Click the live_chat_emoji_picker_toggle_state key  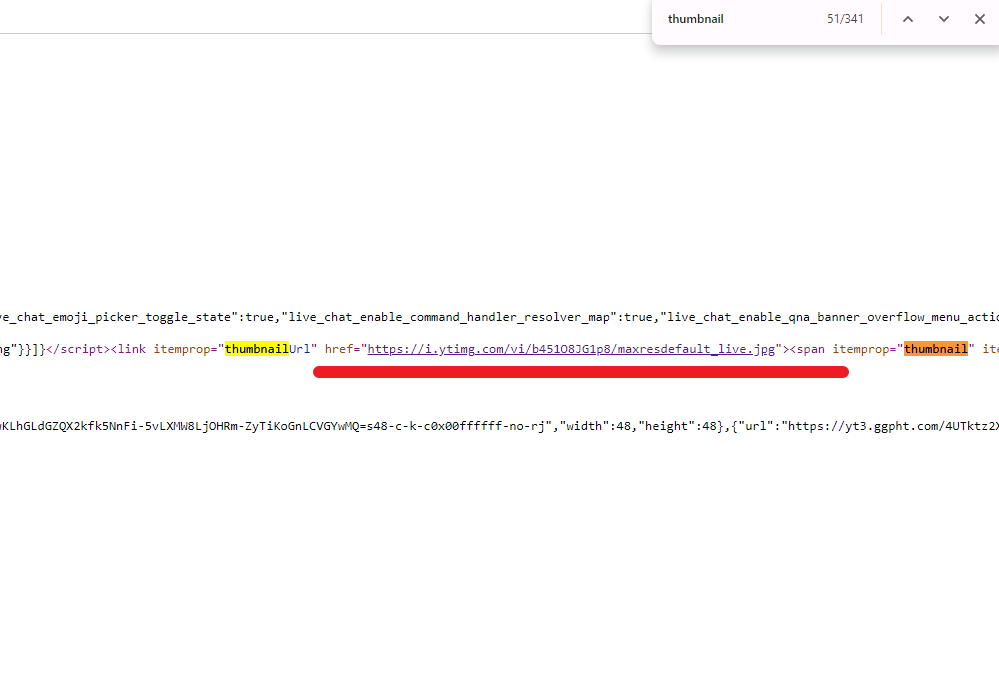pos(118,317)
